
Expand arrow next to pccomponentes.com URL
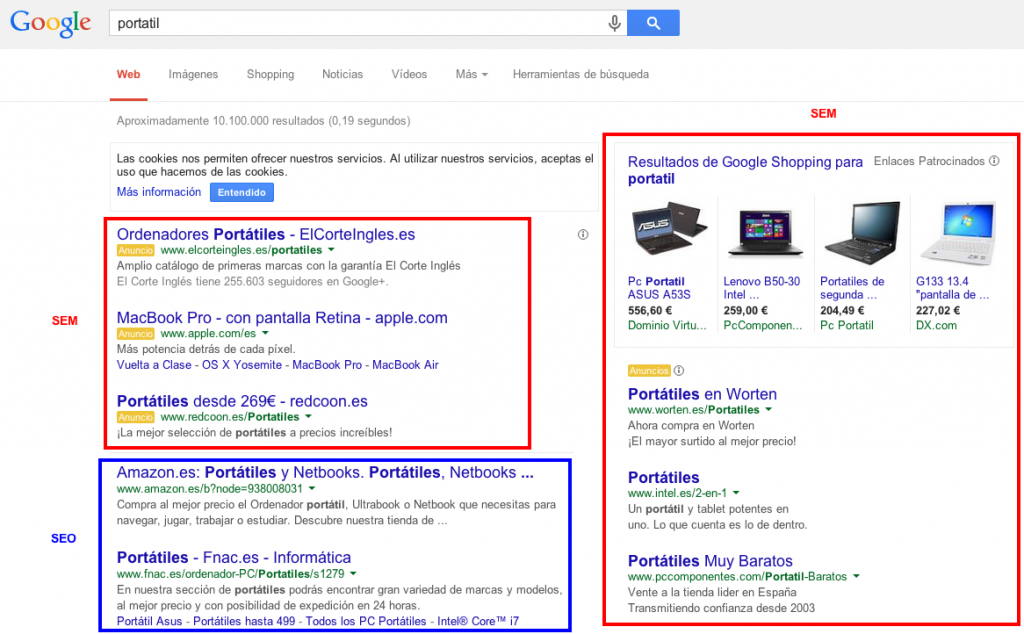pyautogui.click(x=856, y=577)
